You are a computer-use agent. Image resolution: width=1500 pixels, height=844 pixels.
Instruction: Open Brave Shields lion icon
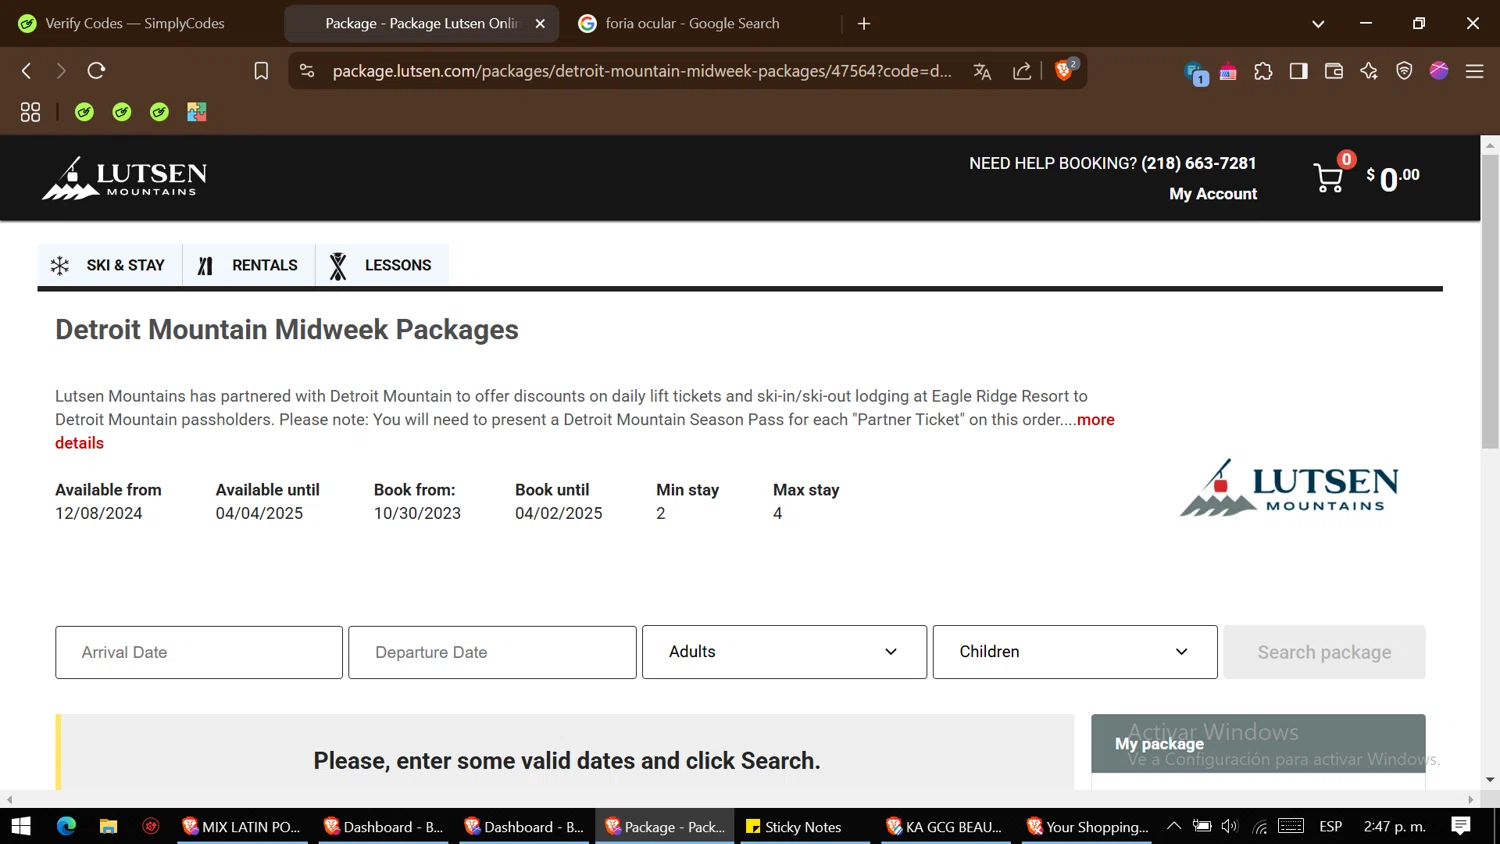click(x=1065, y=70)
